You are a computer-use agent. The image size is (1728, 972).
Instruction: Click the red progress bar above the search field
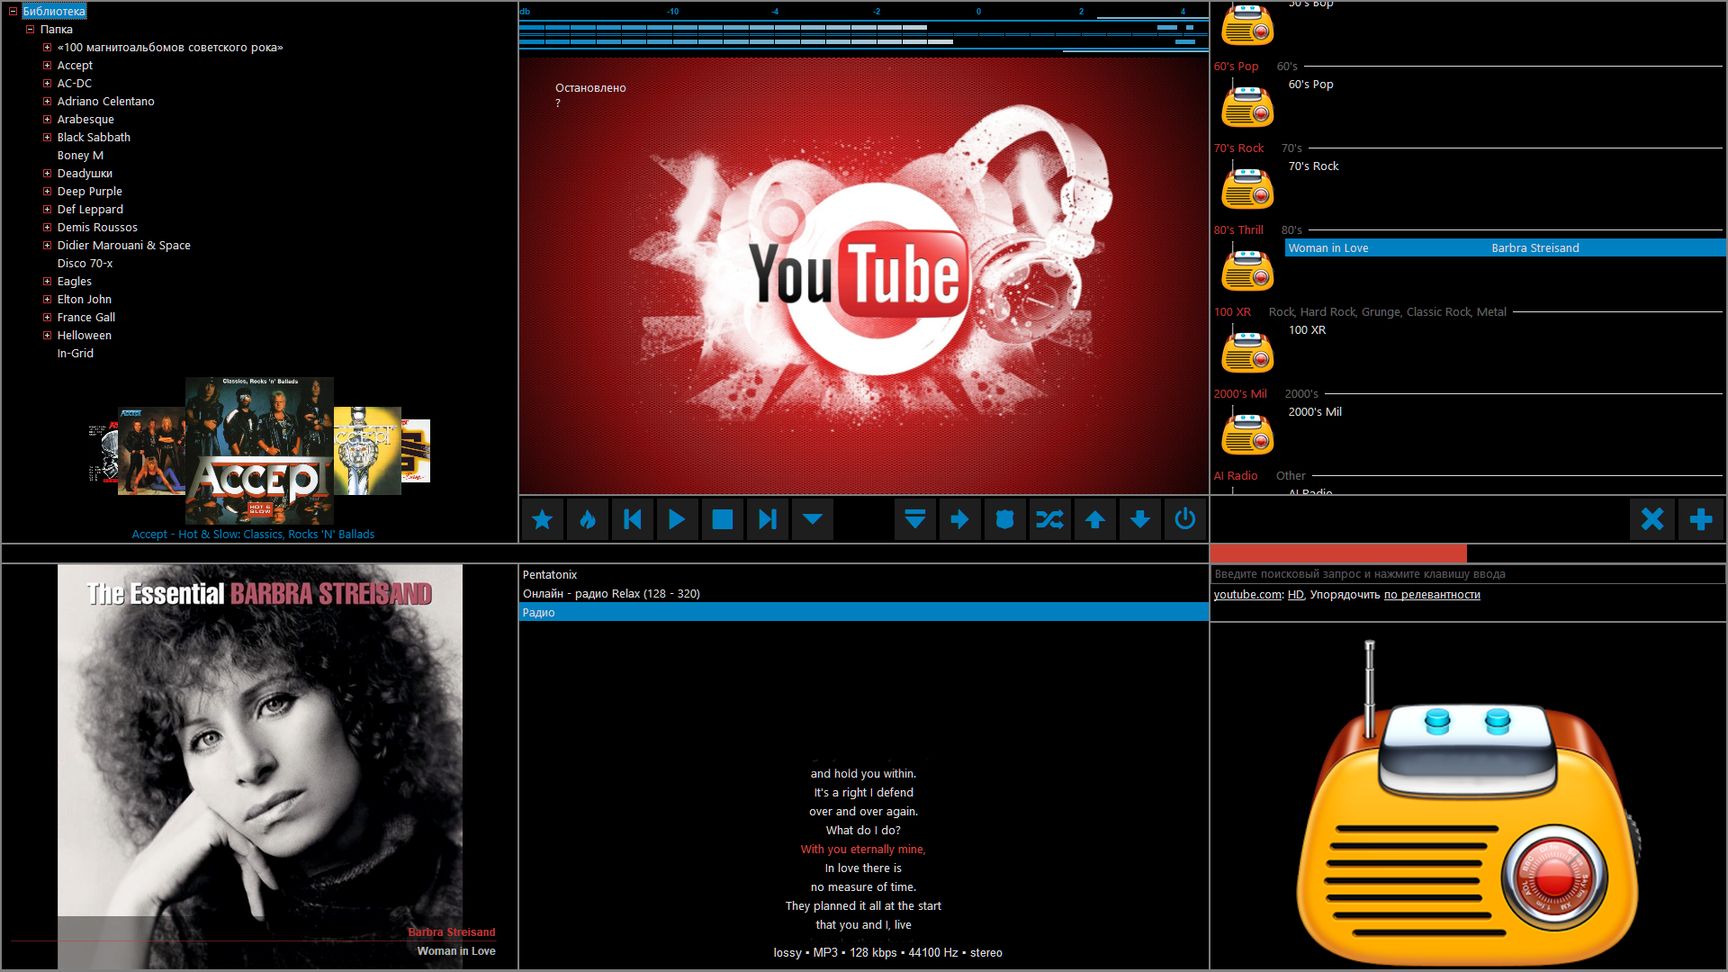point(1338,553)
